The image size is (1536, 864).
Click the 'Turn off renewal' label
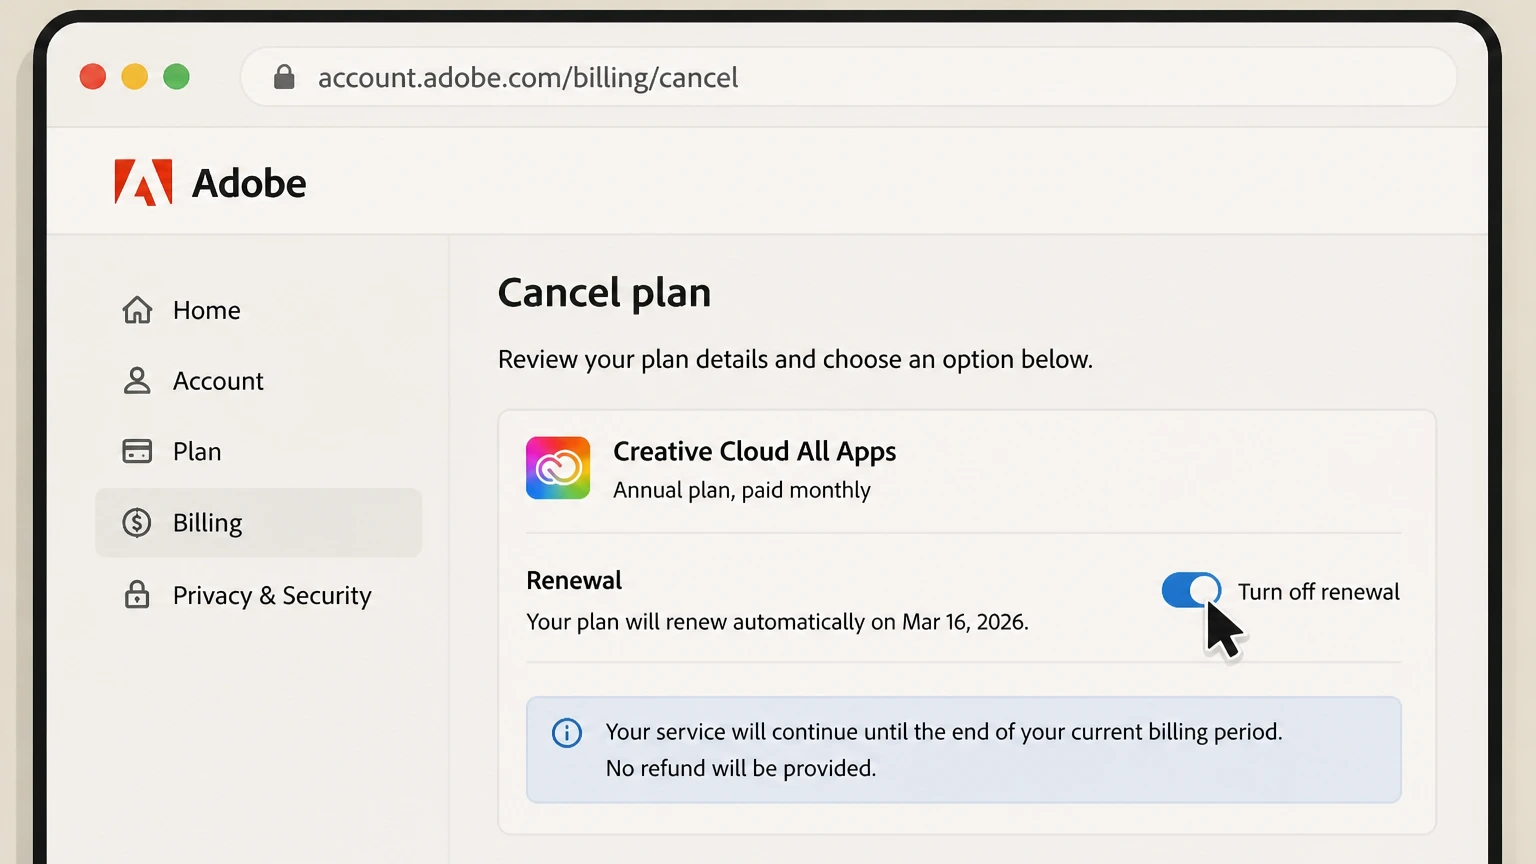[1318, 592]
